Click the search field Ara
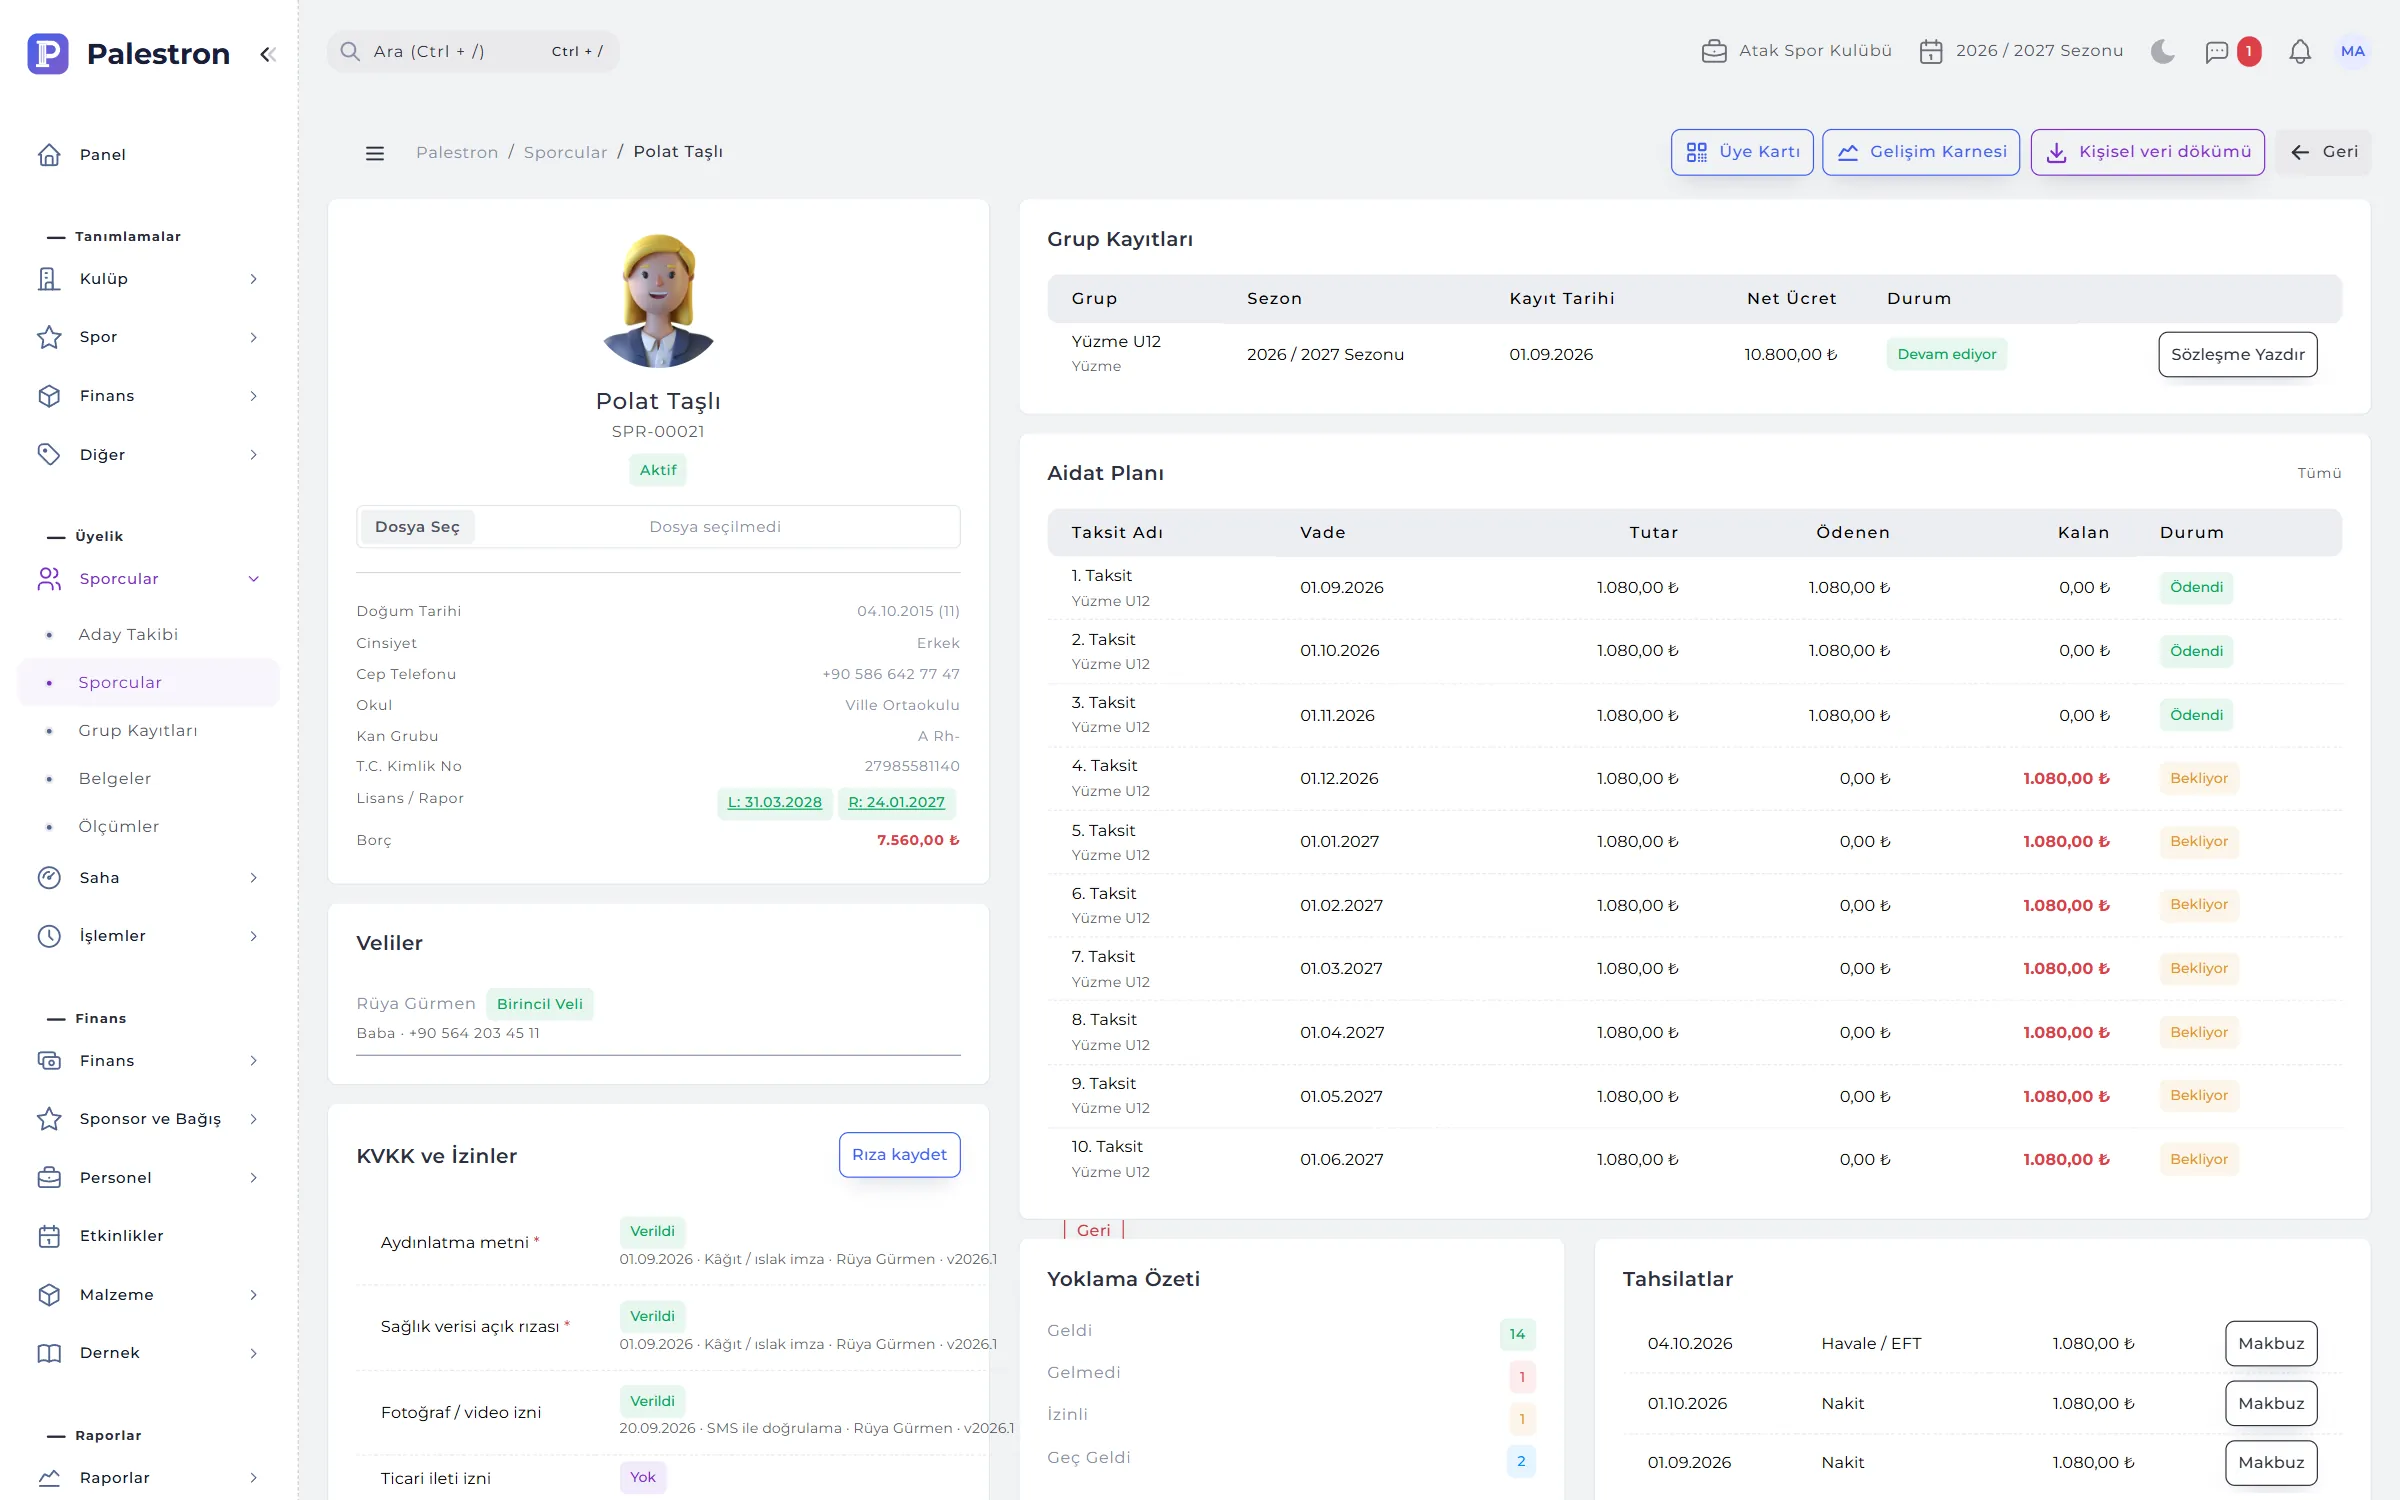2400x1500 pixels. [x=473, y=51]
